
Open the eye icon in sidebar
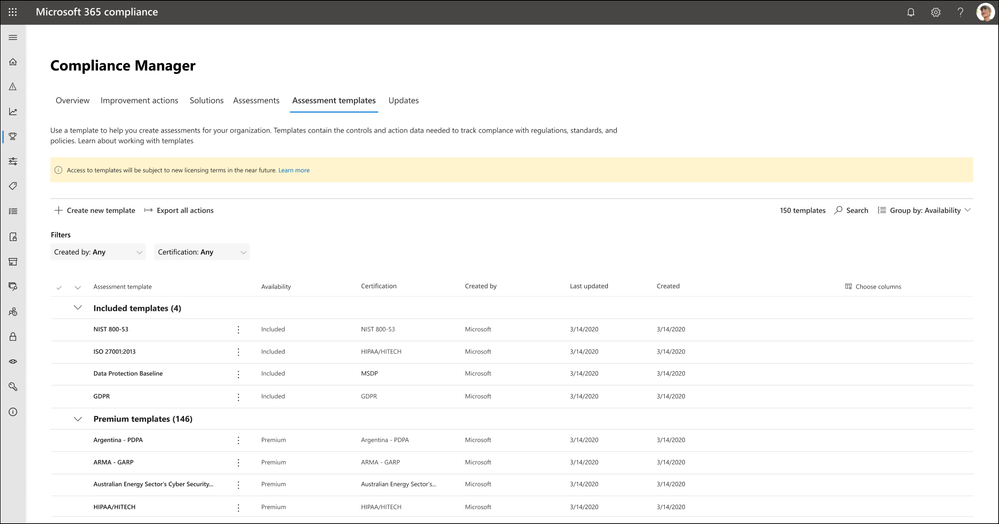(x=13, y=361)
